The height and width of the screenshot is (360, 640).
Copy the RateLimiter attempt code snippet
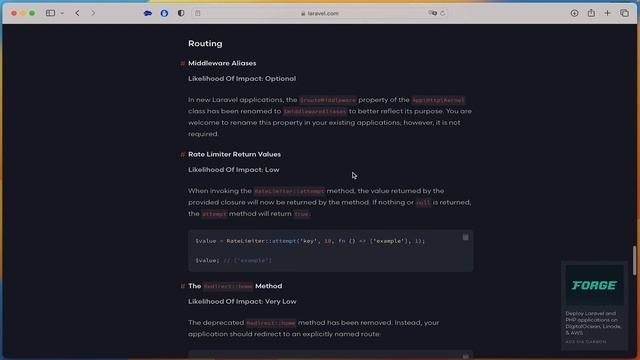click(465, 237)
